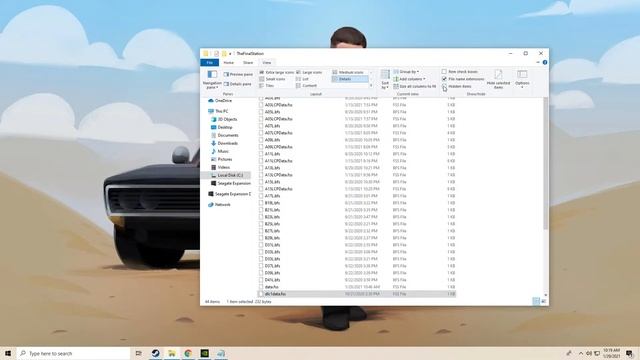Open the Options dropdown

522,79
